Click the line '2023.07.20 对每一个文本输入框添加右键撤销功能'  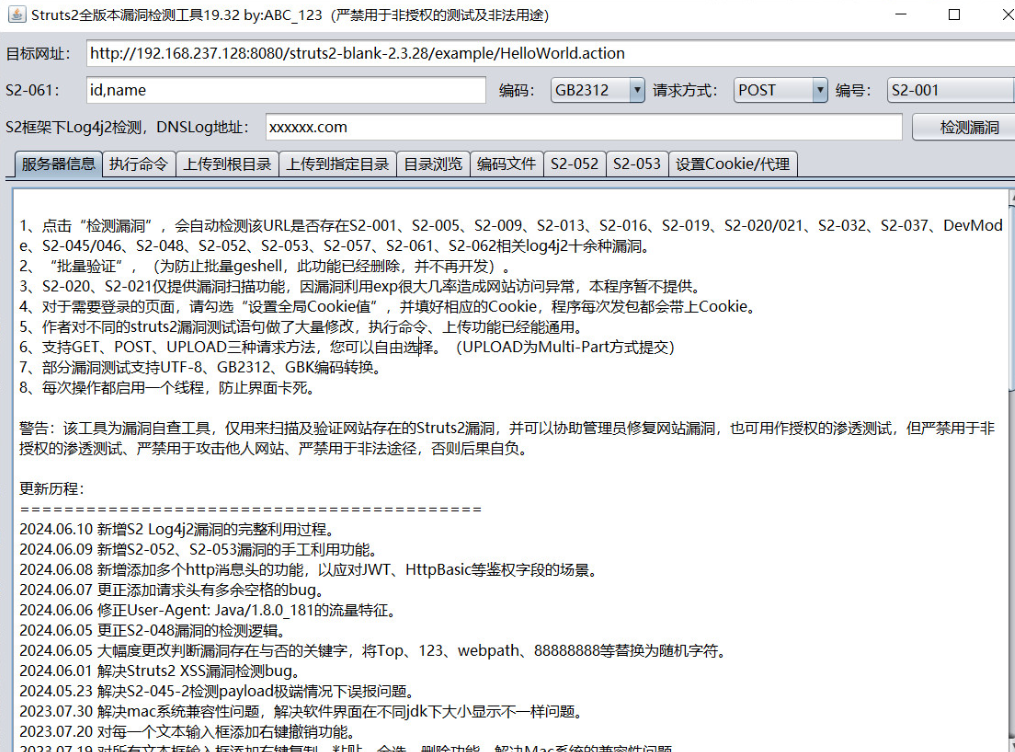pyautogui.click(x=188, y=732)
